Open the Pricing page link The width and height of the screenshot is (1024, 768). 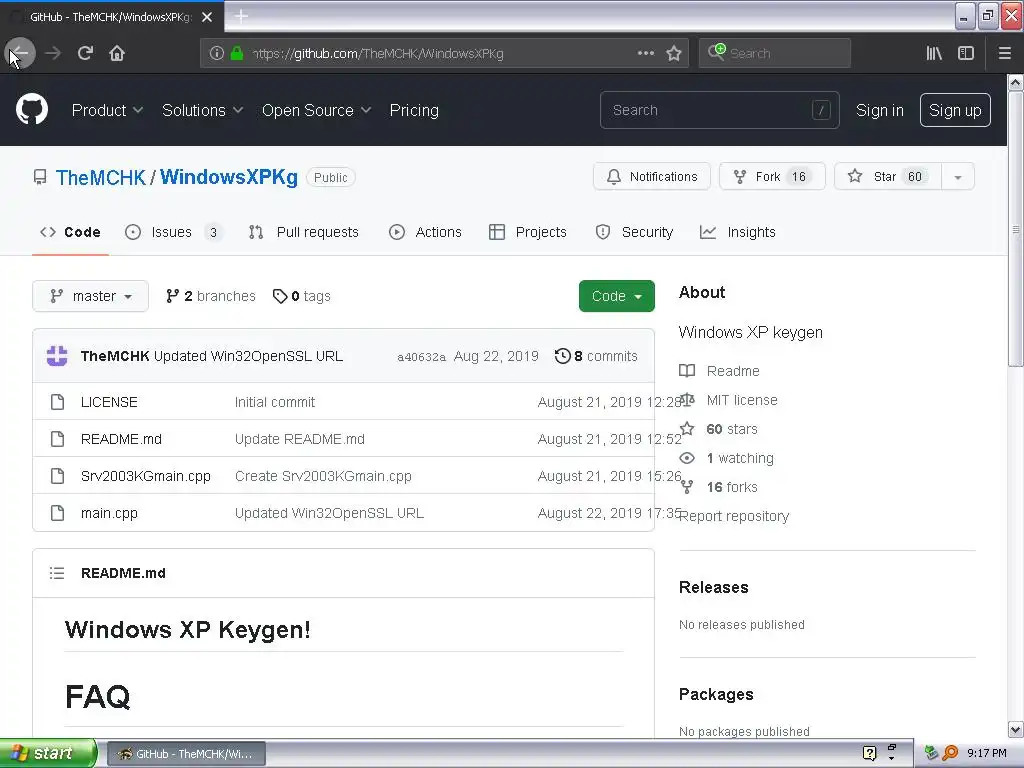pyautogui.click(x=414, y=110)
